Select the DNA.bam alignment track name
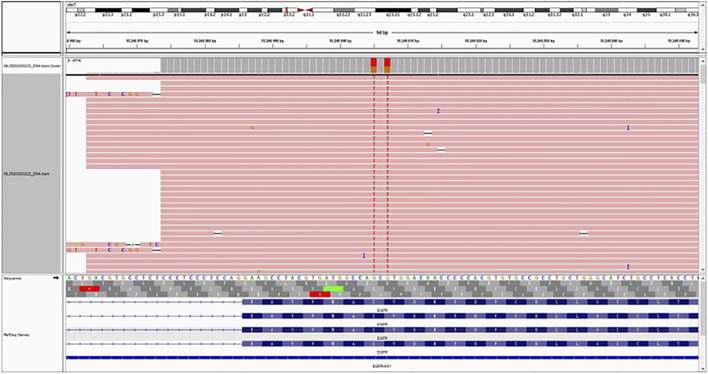The width and height of the screenshot is (708, 374). click(26, 173)
